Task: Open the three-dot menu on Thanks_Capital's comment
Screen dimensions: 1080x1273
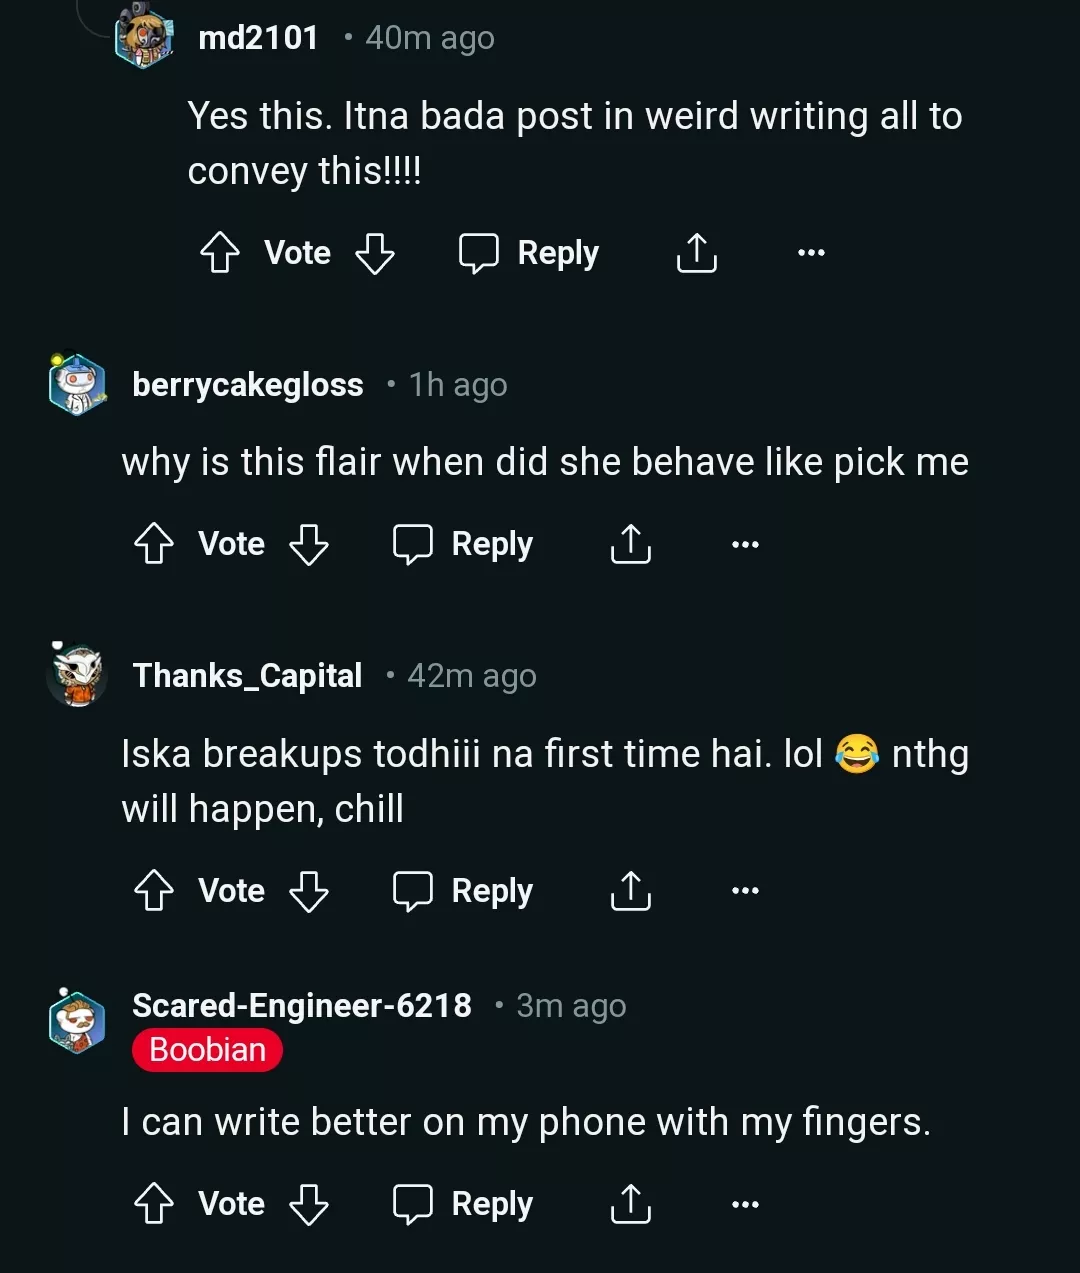Action: pos(744,888)
